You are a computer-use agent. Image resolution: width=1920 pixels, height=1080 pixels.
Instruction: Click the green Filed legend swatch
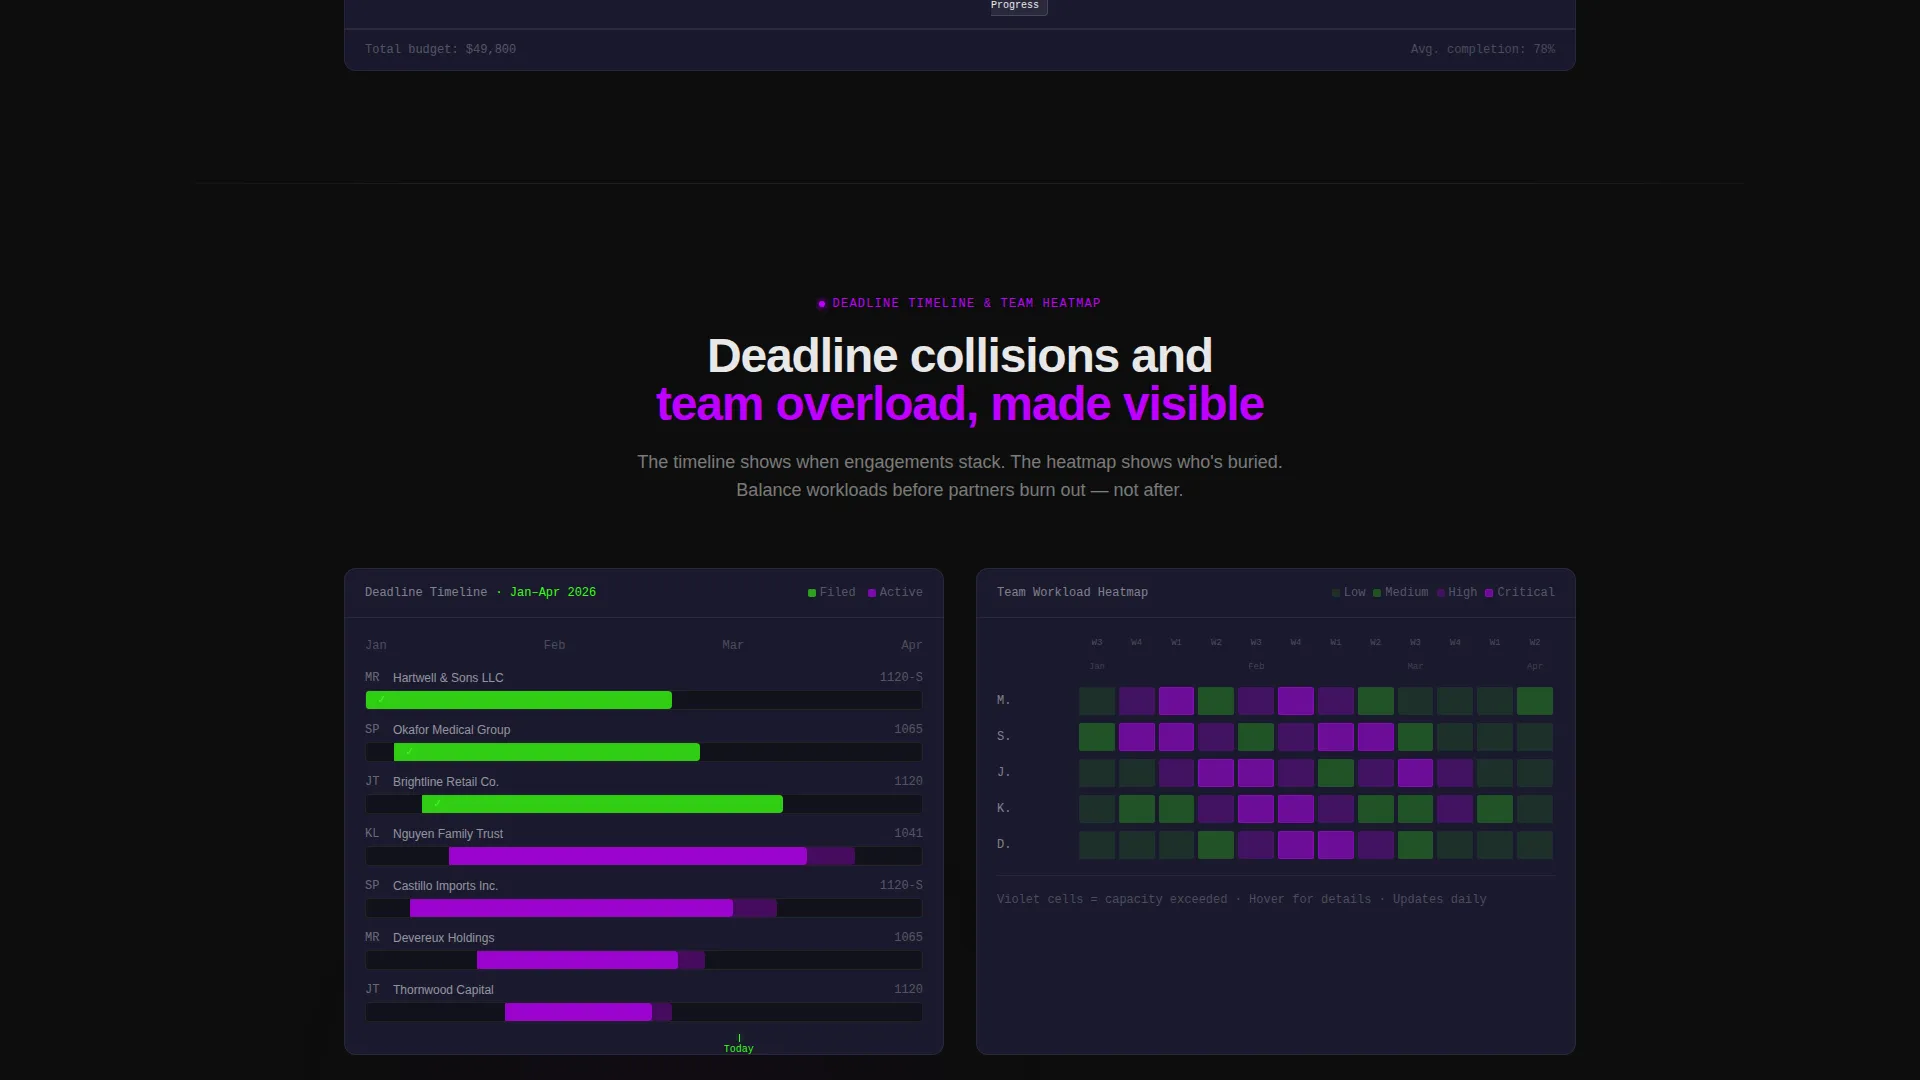812,593
